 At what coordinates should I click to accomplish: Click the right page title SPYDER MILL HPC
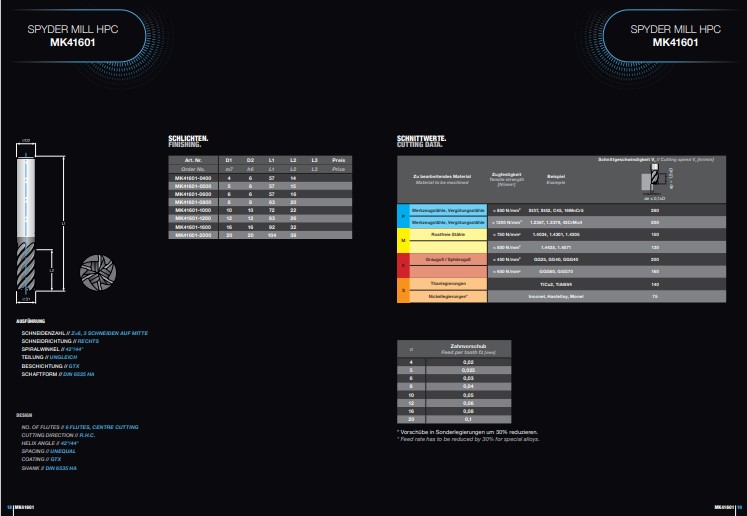click(x=675, y=29)
